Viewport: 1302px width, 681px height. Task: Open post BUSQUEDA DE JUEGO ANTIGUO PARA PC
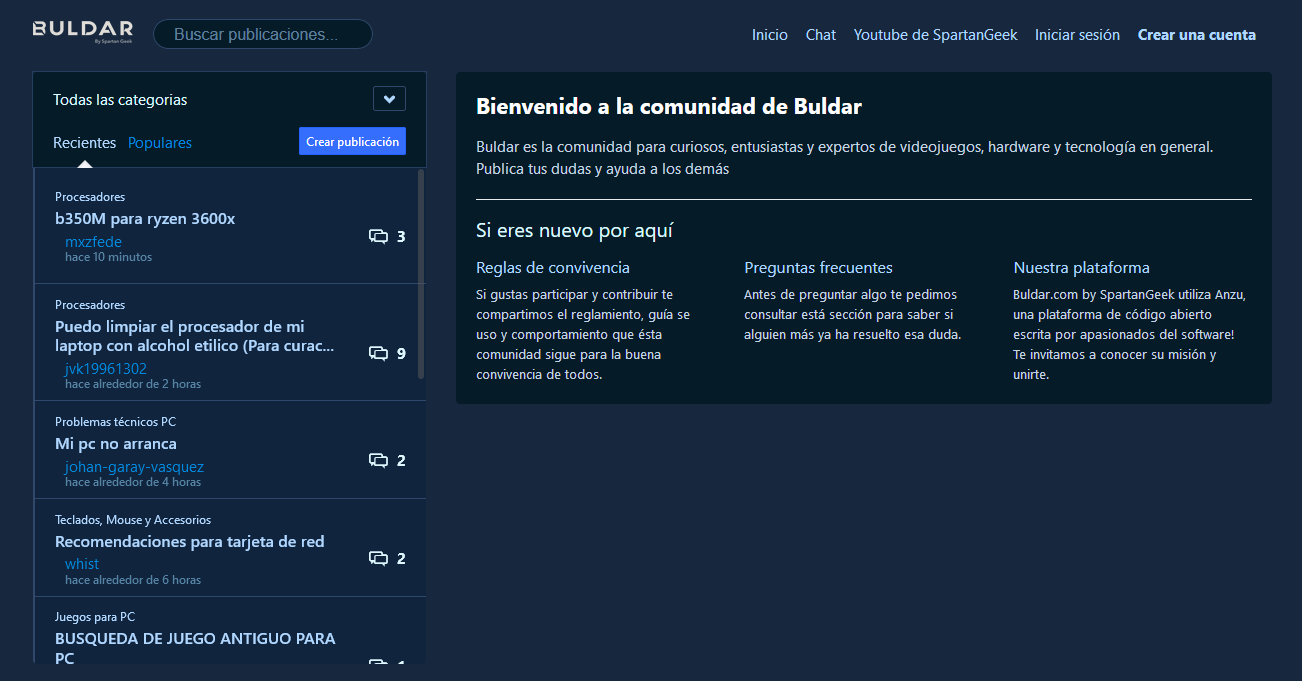[195, 648]
